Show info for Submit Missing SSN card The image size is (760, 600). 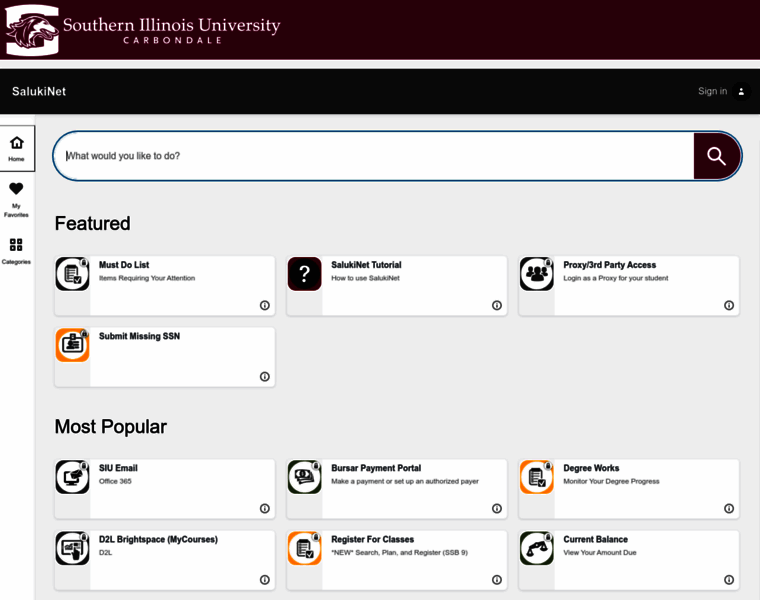[265, 377]
